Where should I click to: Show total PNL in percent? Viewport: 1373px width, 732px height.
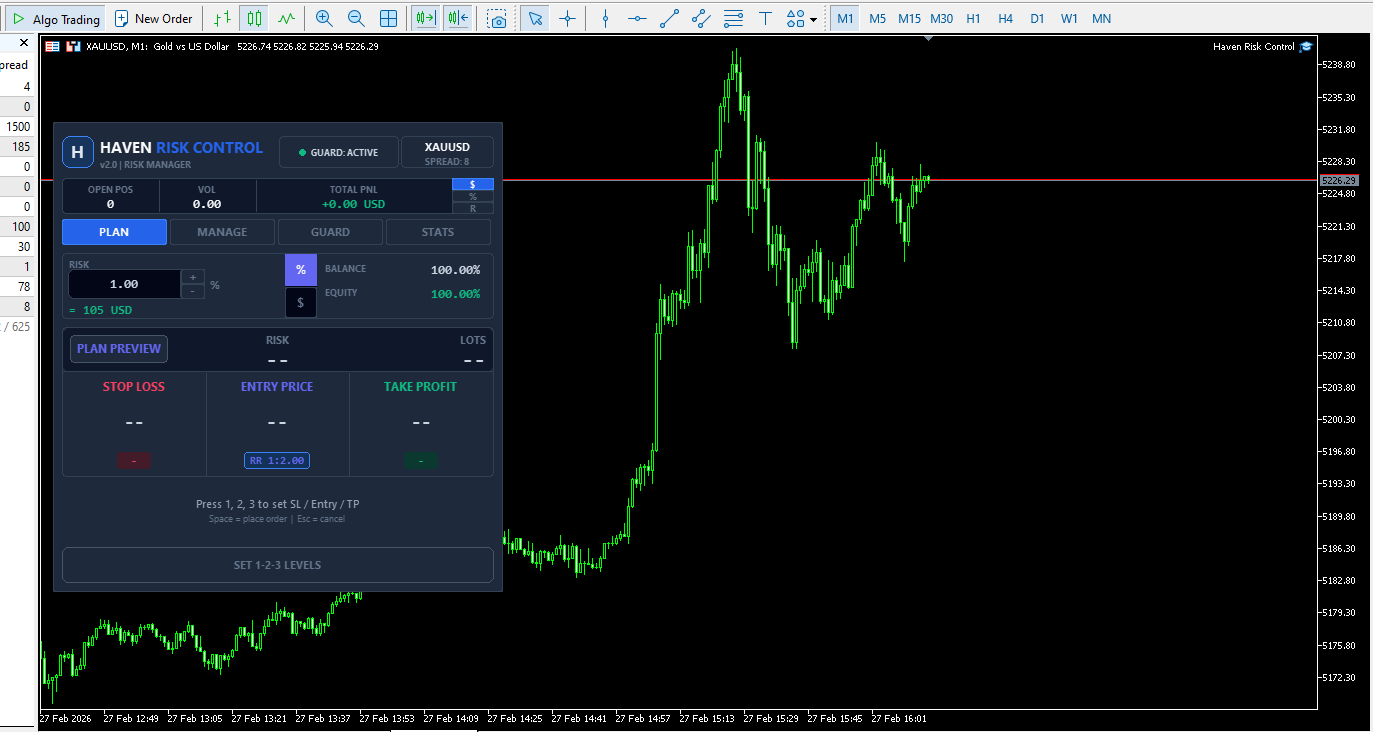coord(473,196)
